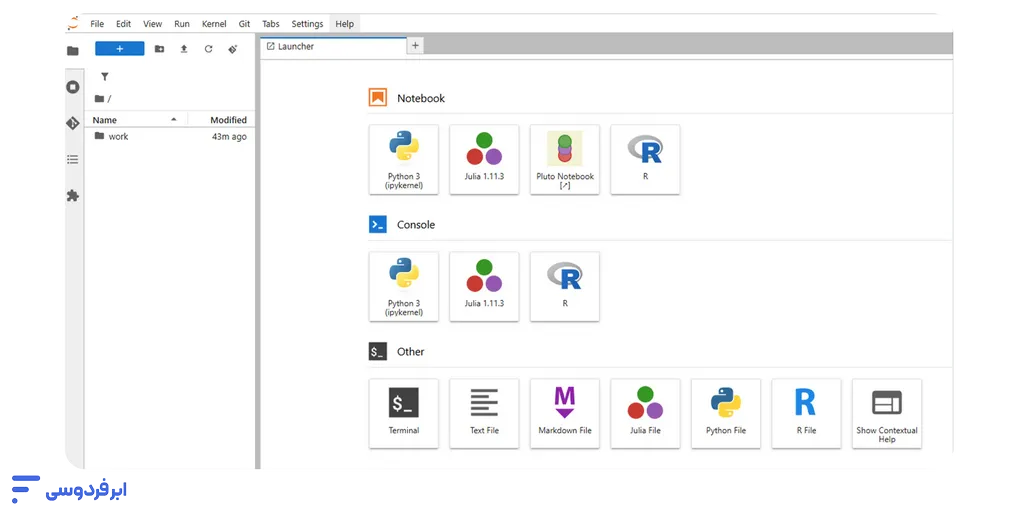Sort files by Name column header
1024x515 pixels.
[105, 120]
